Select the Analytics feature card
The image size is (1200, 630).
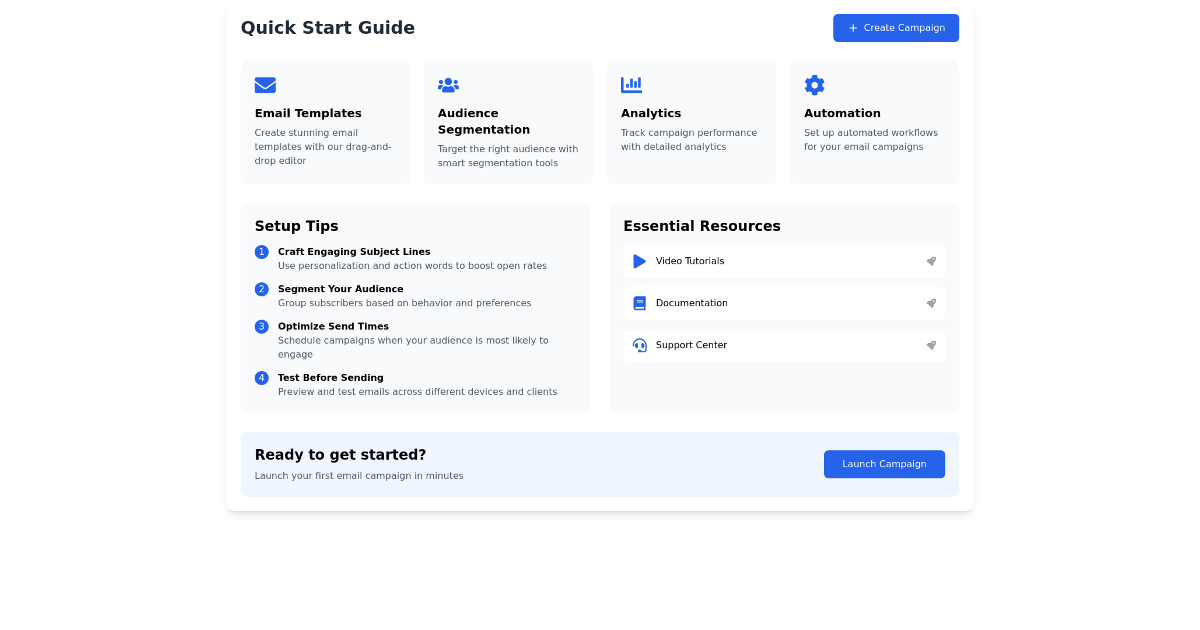point(691,122)
